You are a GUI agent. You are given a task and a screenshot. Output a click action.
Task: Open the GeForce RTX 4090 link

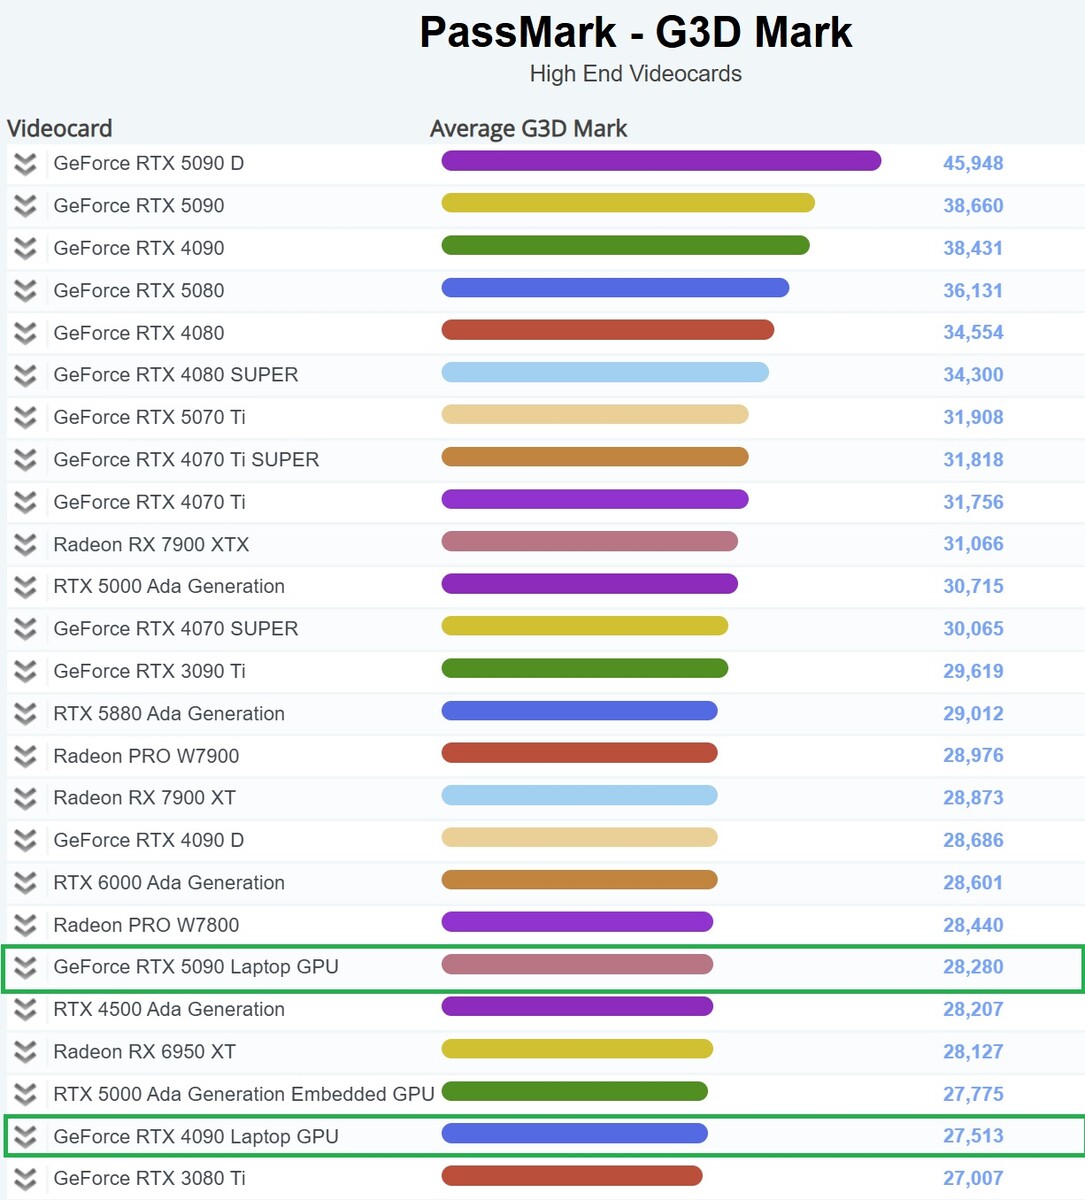[x=139, y=248]
